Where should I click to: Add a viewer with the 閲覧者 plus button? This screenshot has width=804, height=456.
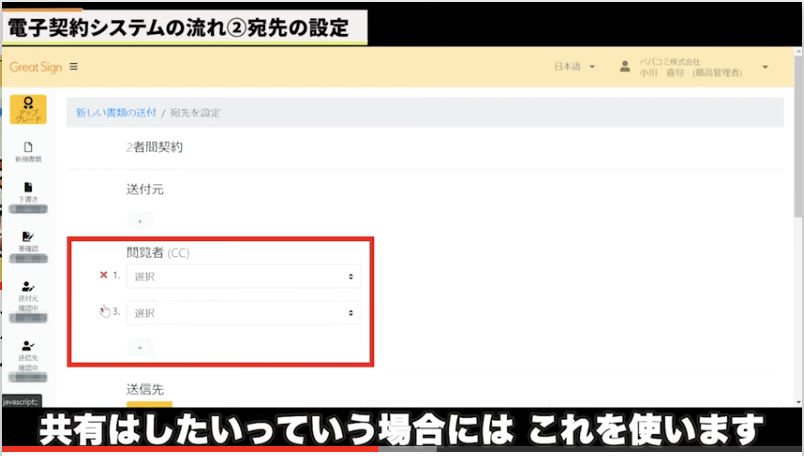140,346
